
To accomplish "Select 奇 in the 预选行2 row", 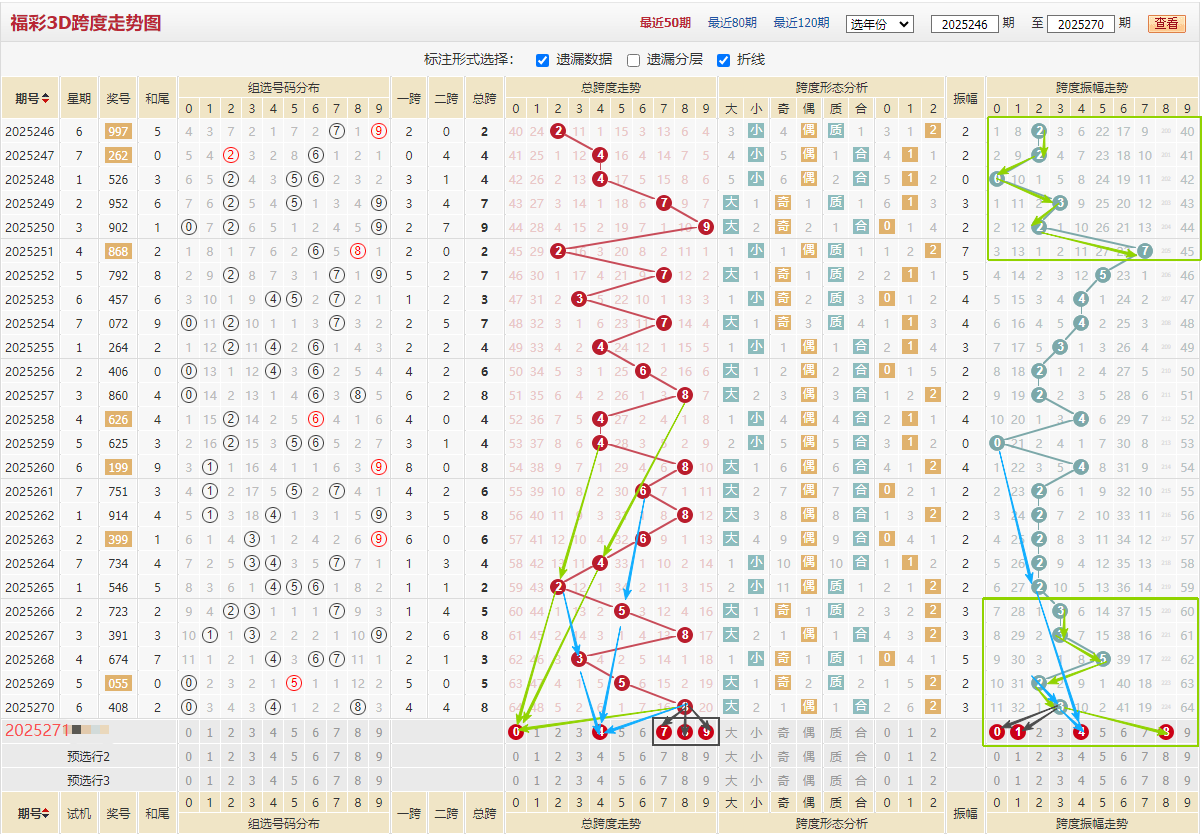I will [x=783, y=756].
